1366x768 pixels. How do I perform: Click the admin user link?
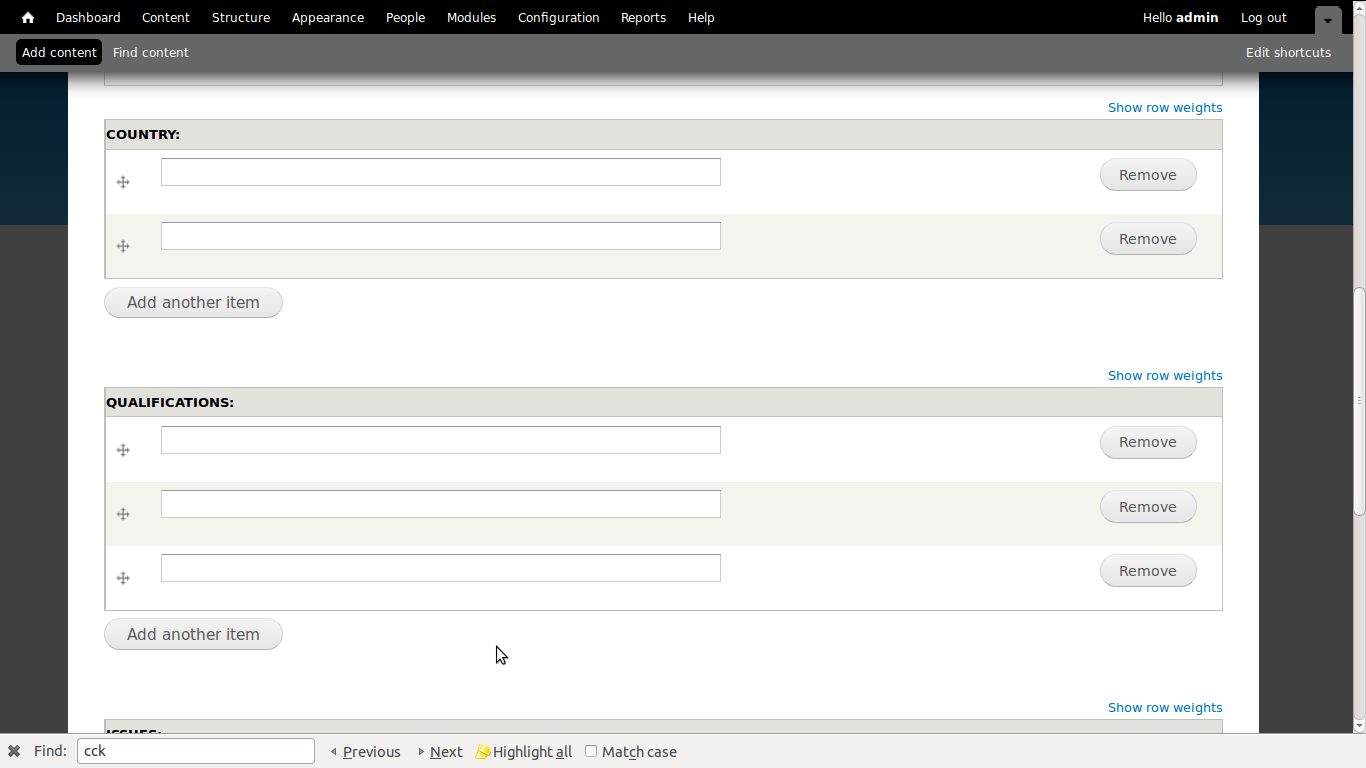tap(1197, 17)
